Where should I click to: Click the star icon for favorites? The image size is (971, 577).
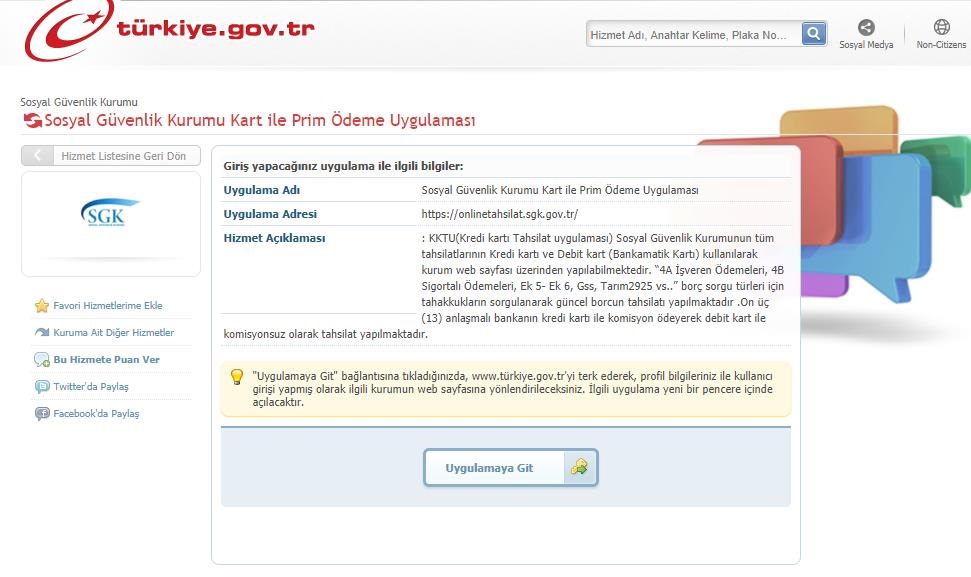coord(42,306)
